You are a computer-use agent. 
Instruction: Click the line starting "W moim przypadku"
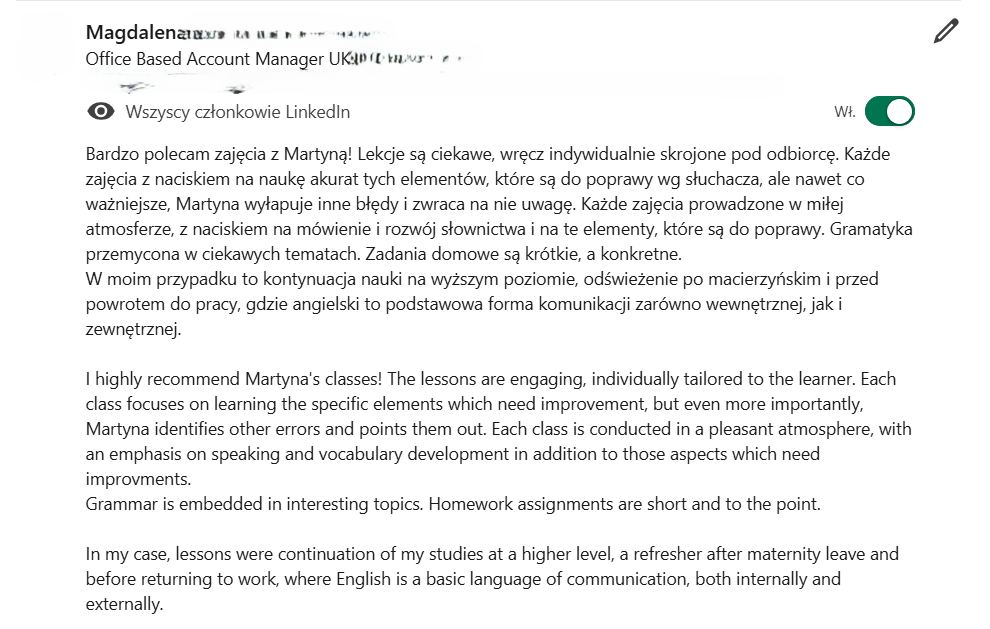point(482,279)
